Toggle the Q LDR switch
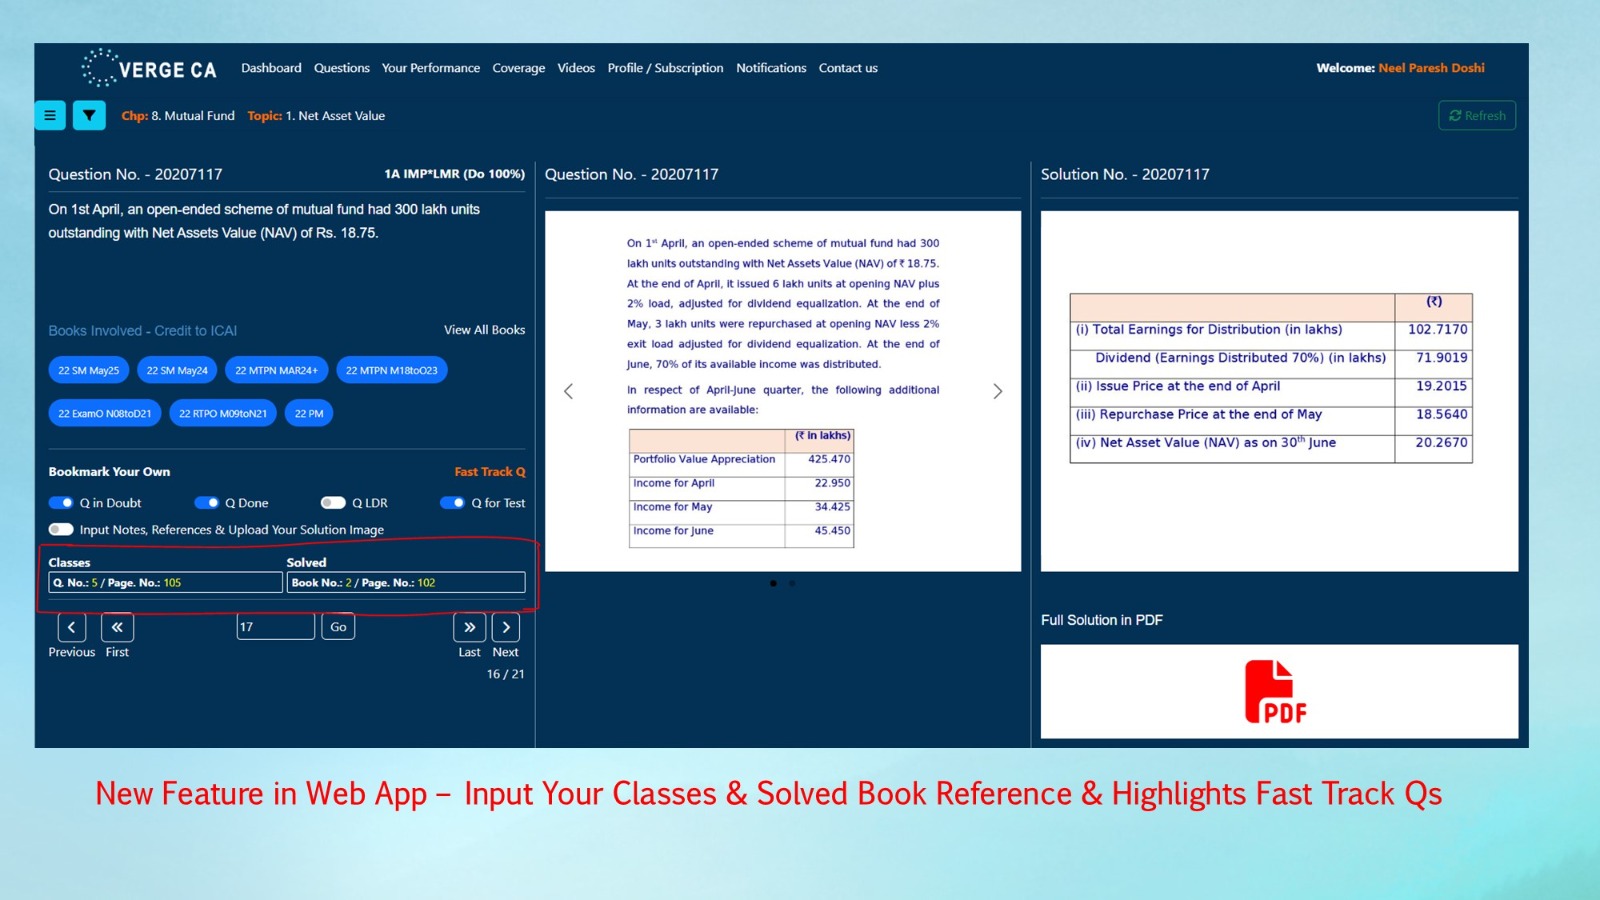The height and width of the screenshot is (900, 1600). [x=333, y=503]
